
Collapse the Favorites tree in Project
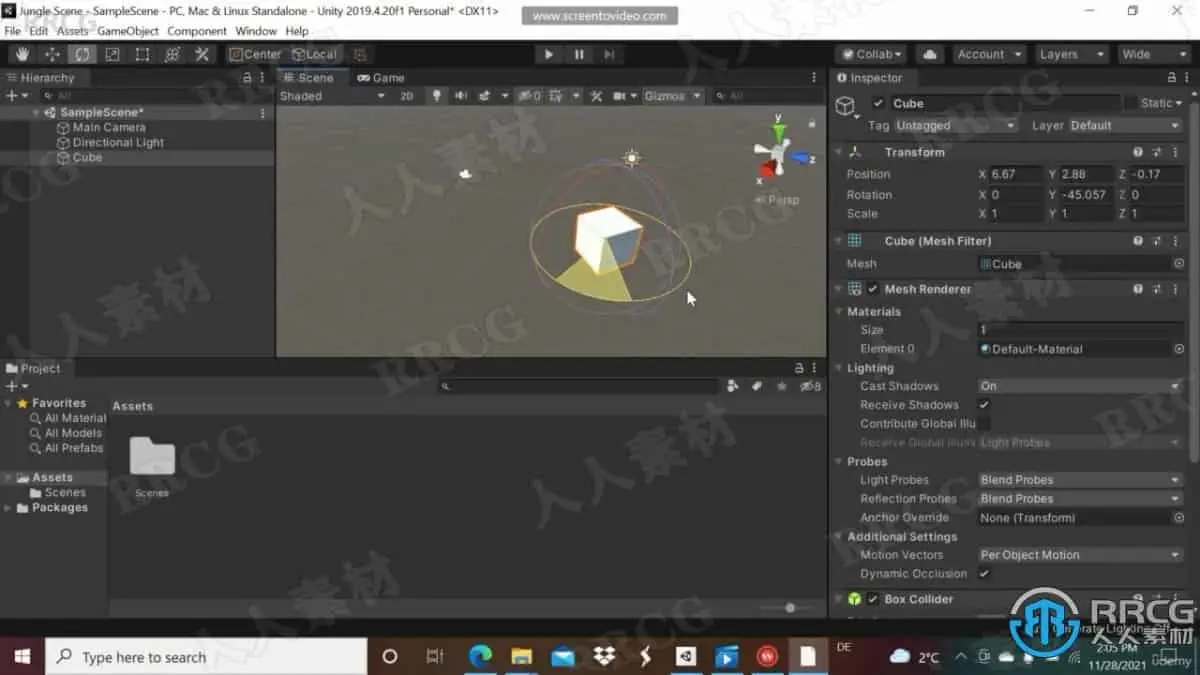pyautogui.click(x=9, y=403)
